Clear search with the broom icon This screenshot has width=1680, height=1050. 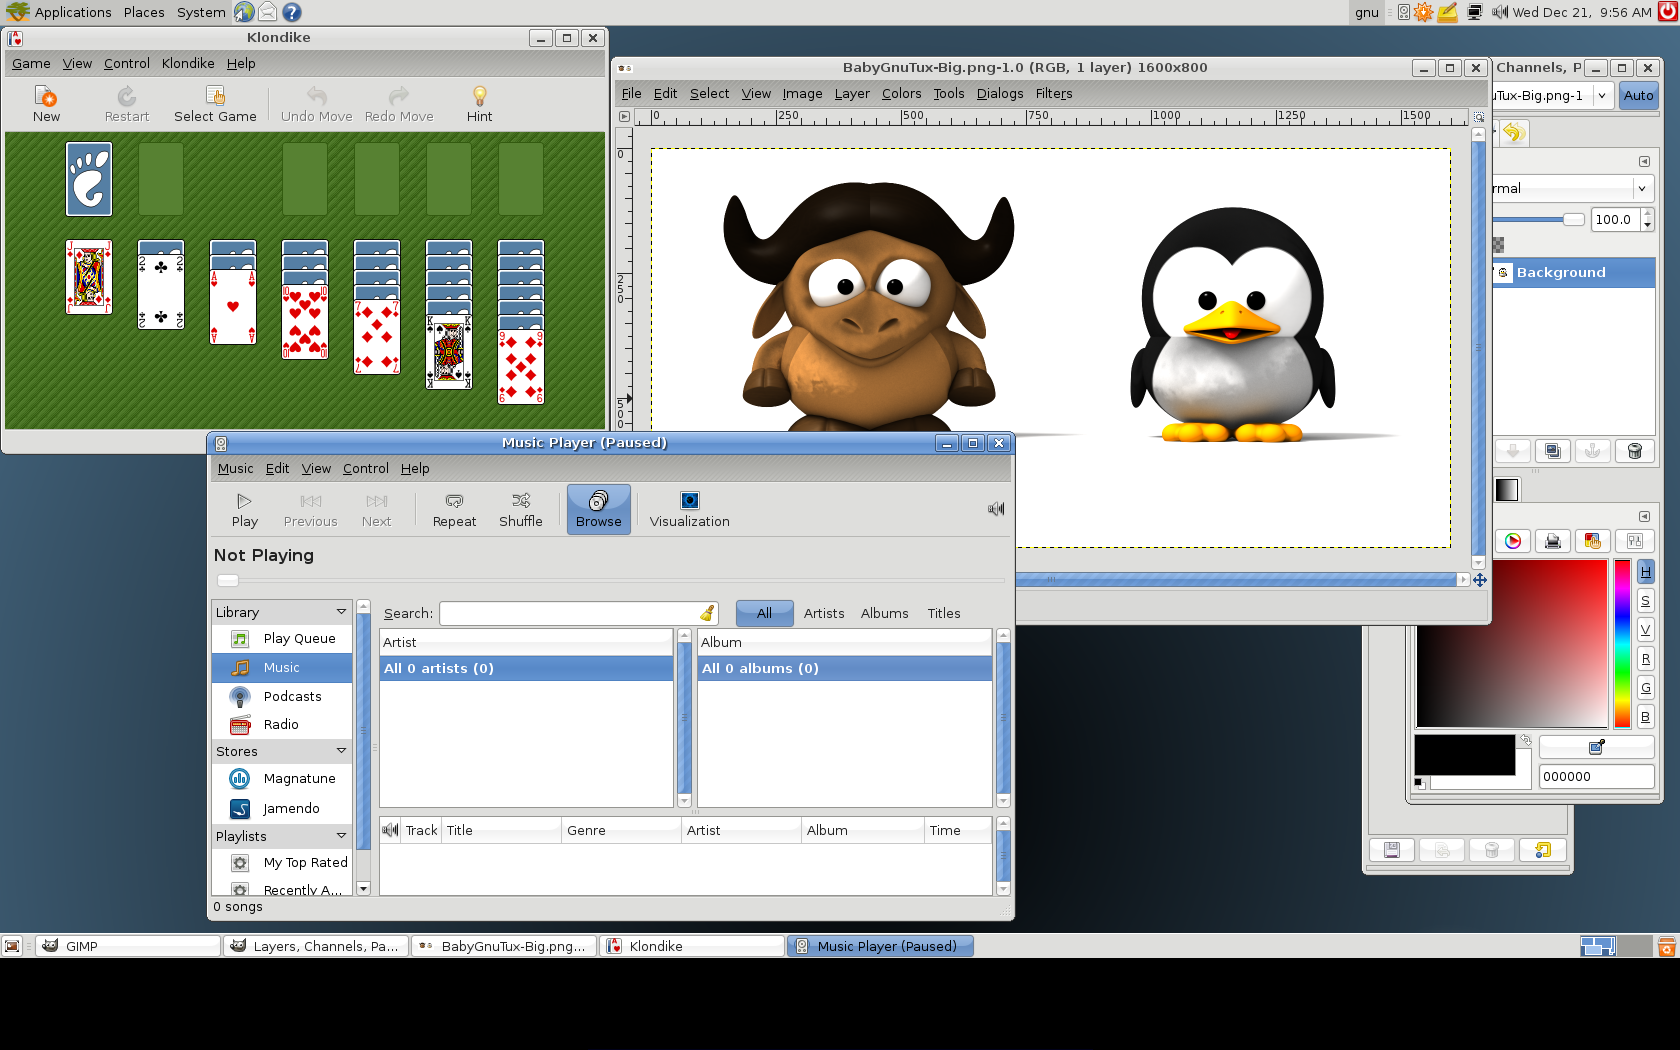tap(707, 613)
